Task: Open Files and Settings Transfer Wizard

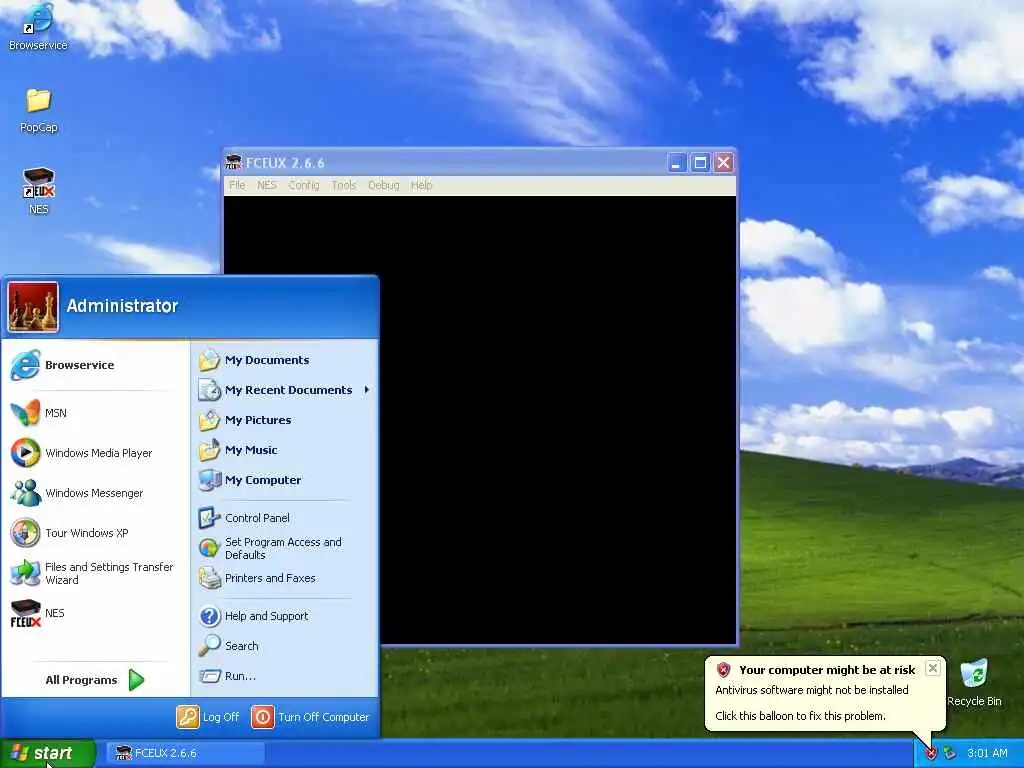Action: click(95, 573)
